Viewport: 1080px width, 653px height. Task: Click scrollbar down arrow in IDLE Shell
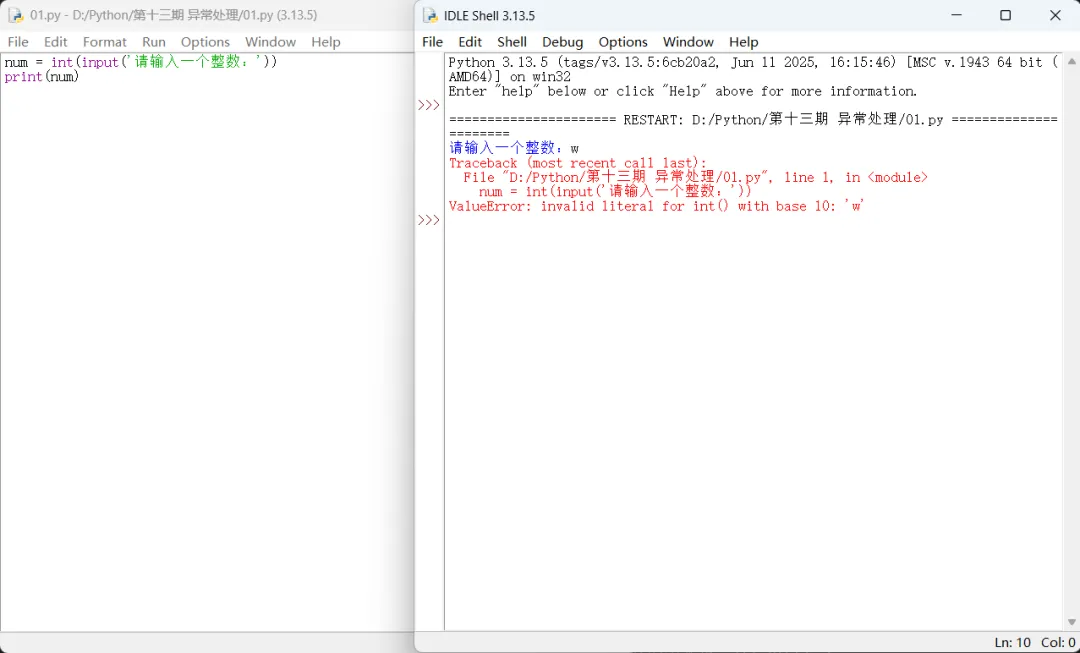coord(1071,622)
